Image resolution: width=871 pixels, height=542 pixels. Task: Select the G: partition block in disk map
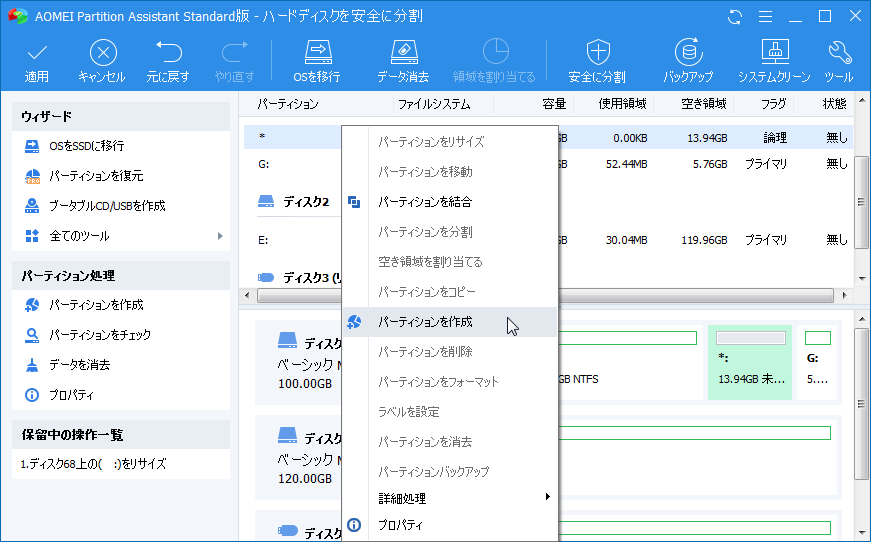817,362
